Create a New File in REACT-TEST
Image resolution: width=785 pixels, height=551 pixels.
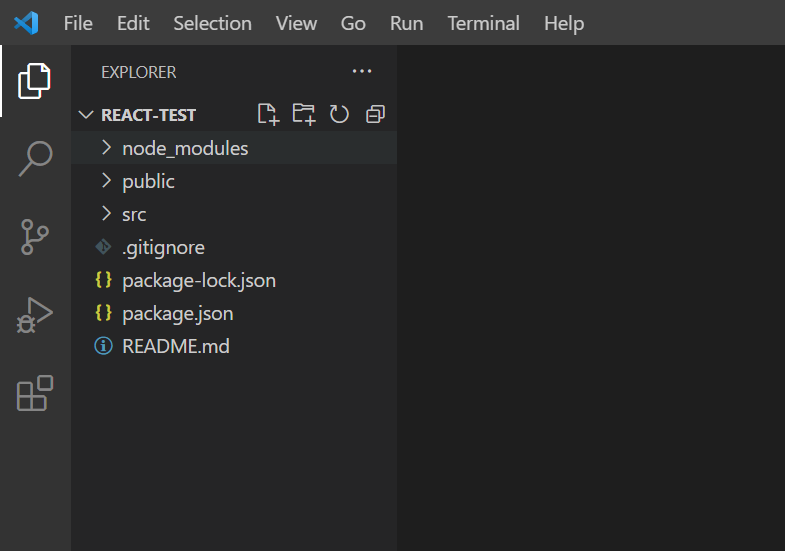(x=268, y=115)
